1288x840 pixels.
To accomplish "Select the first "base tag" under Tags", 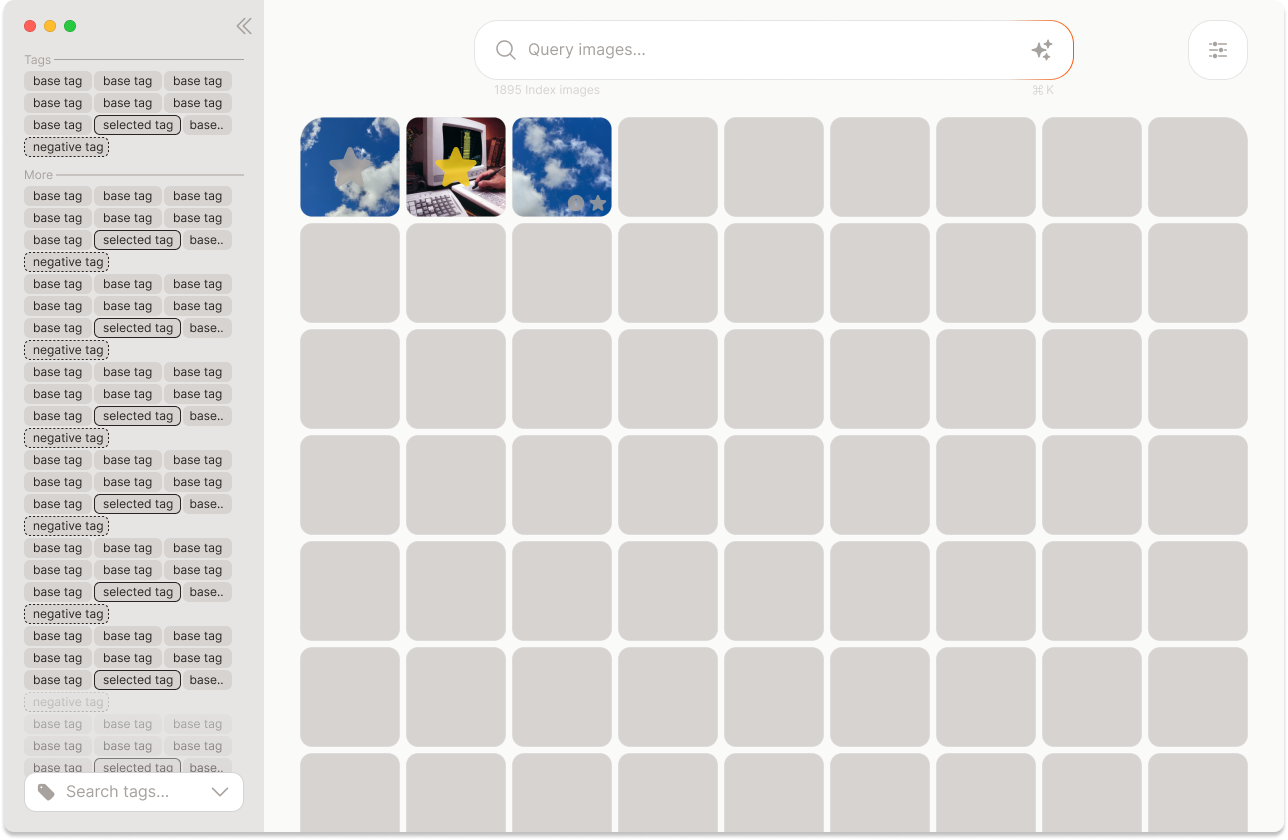I will point(58,81).
